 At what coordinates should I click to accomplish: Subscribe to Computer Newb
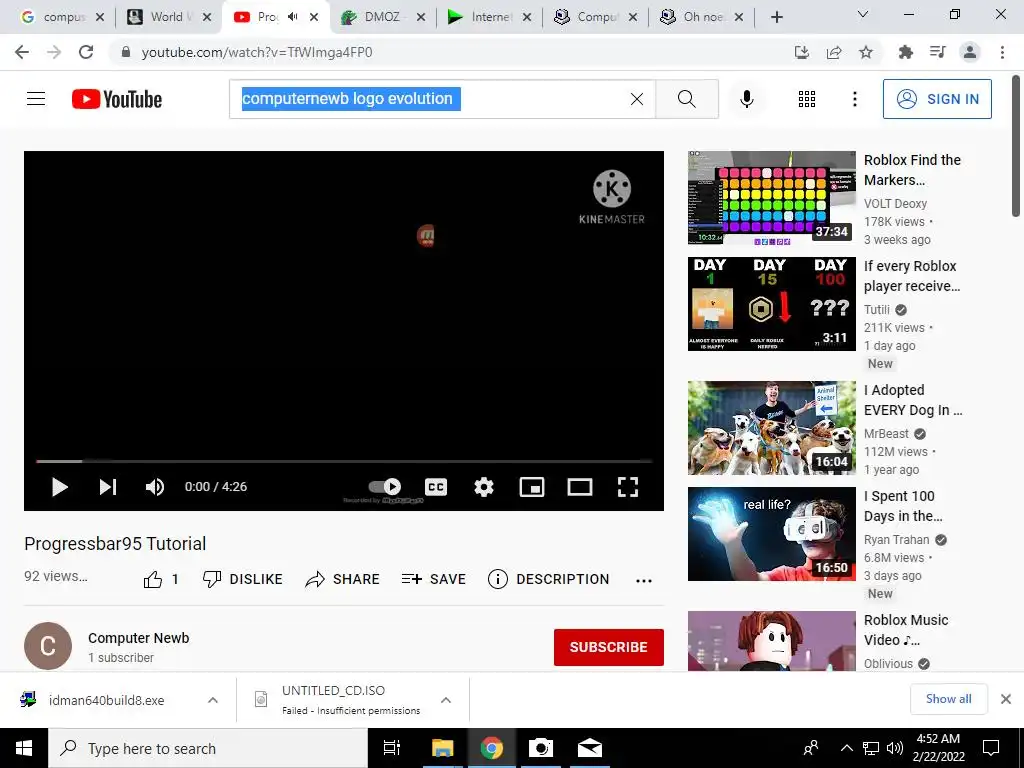pos(609,647)
